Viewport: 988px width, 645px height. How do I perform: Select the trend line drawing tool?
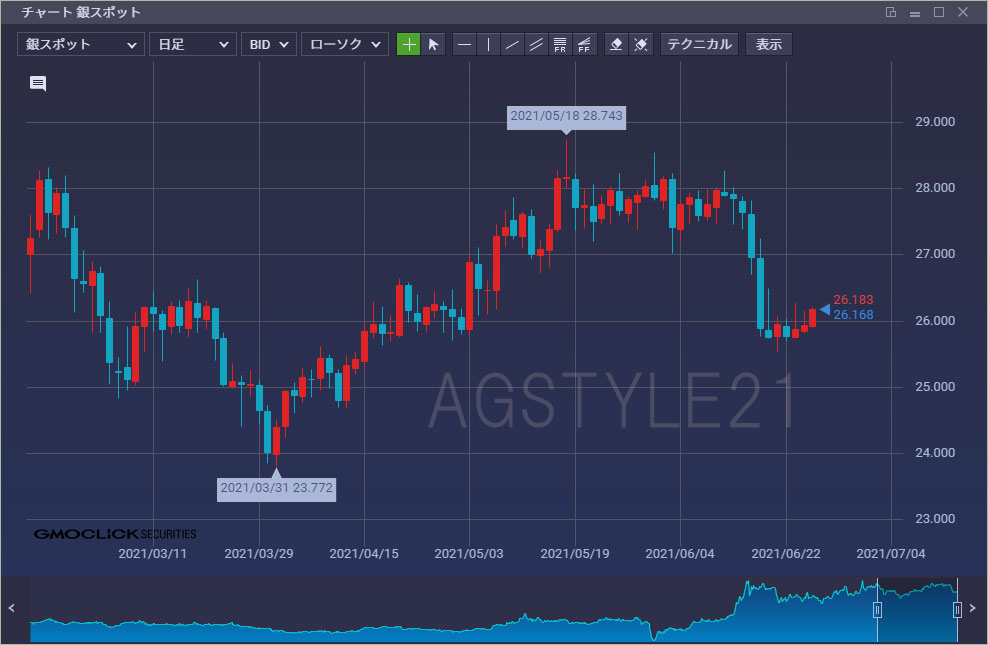pos(512,44)
